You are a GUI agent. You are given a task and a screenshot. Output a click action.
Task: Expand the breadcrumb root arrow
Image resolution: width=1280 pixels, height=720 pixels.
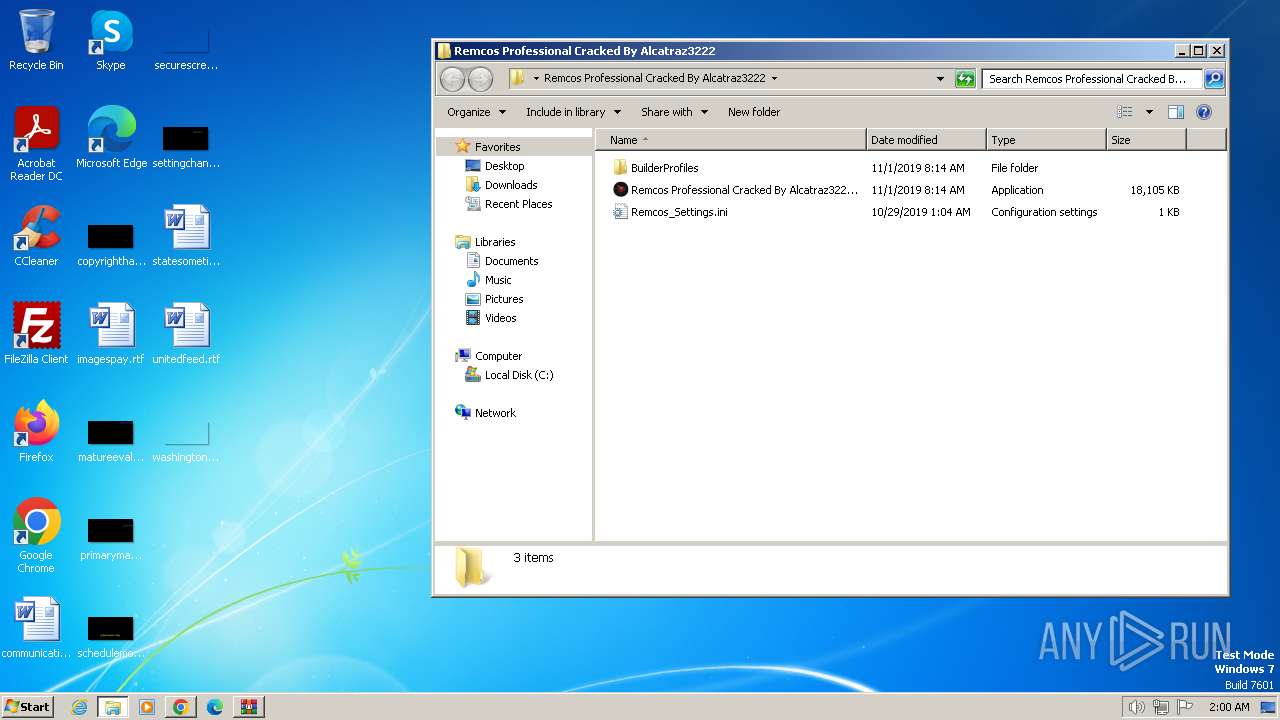[x=536, y=78]
